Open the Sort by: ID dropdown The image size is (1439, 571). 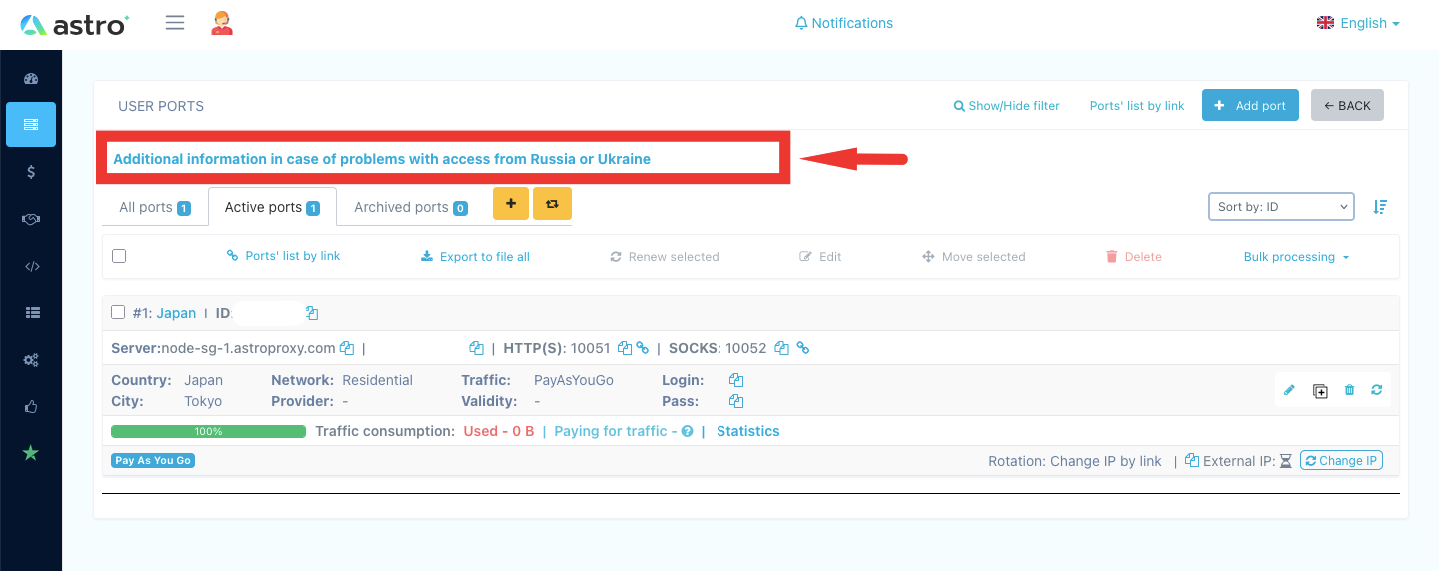(x=1281, y=207)
